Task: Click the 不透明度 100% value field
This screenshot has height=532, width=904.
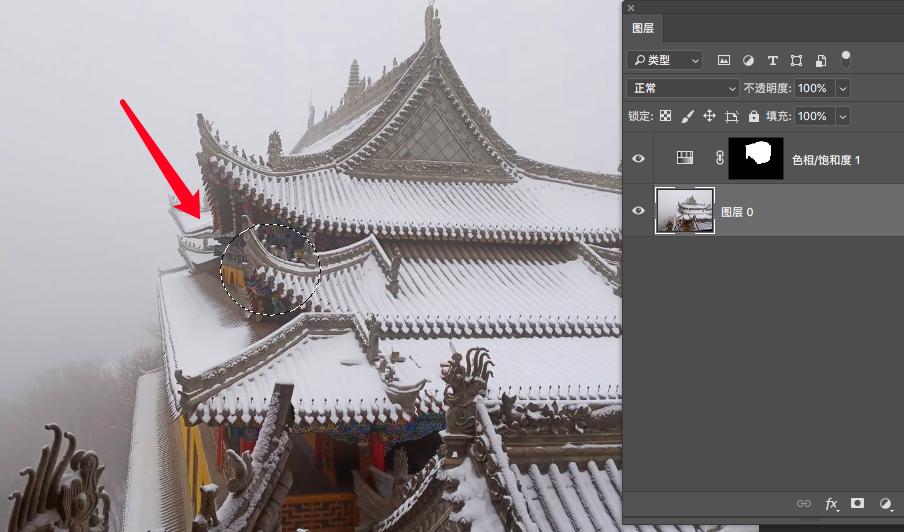Action: 814,88
